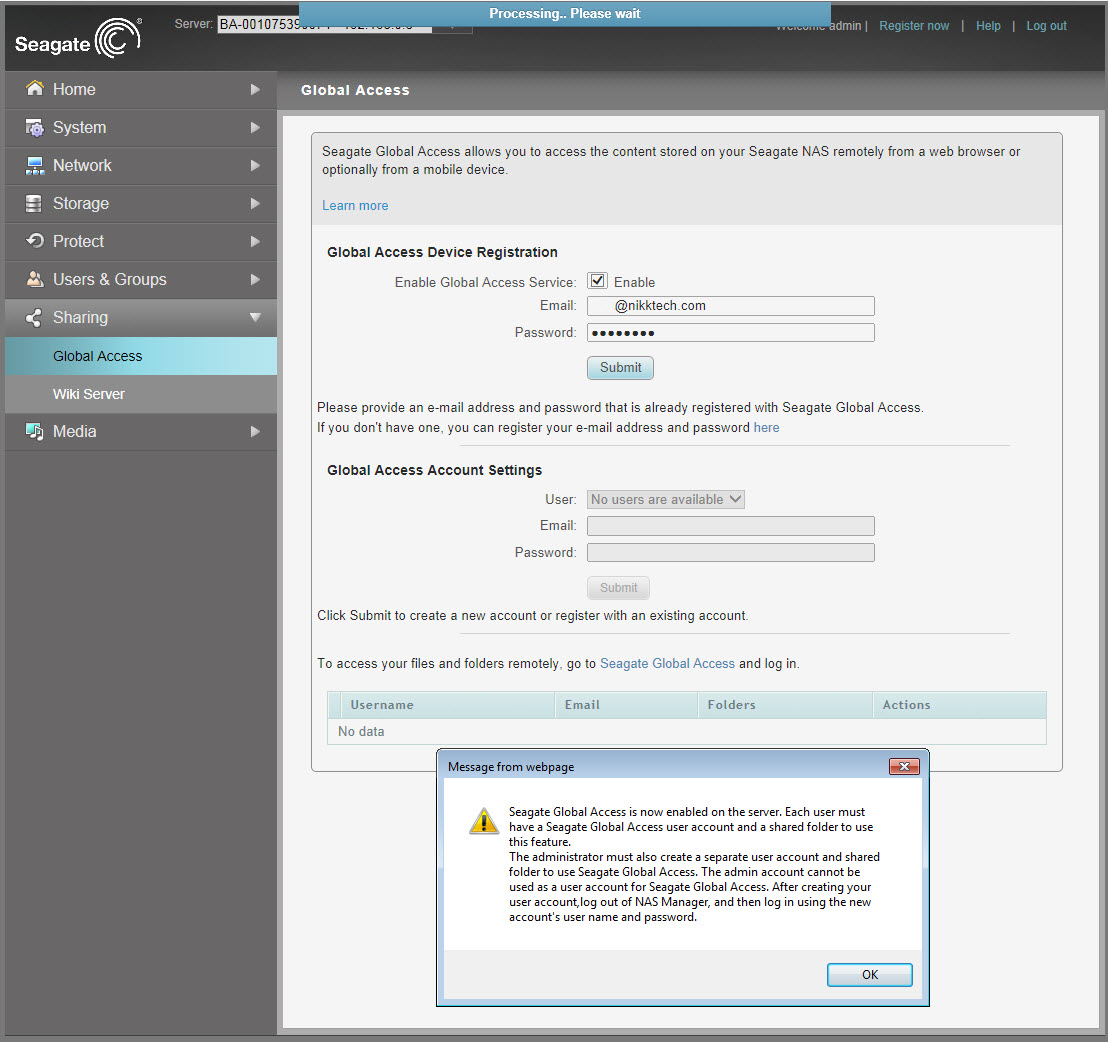Viewport: 1108px width, 1042px height.
Task: Open the Help link
Action: (988, 25)
